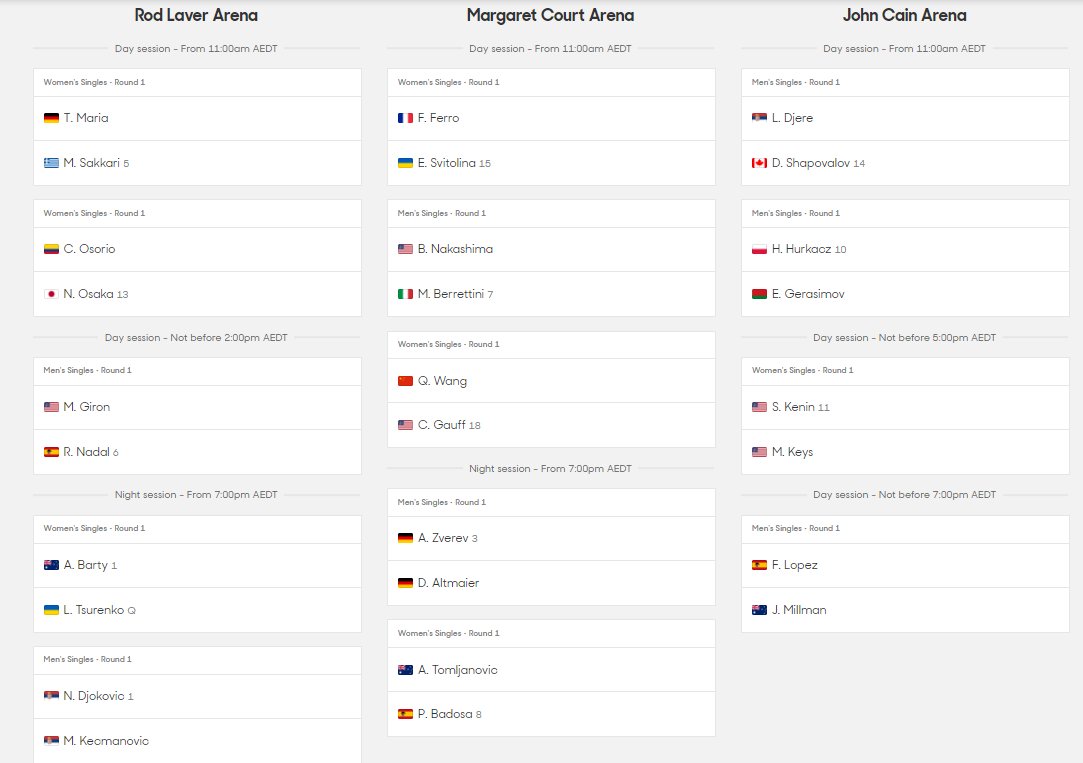Click the Australian flag beside J. Millman
Screen dimensions: 1083x763
point(759,610)
